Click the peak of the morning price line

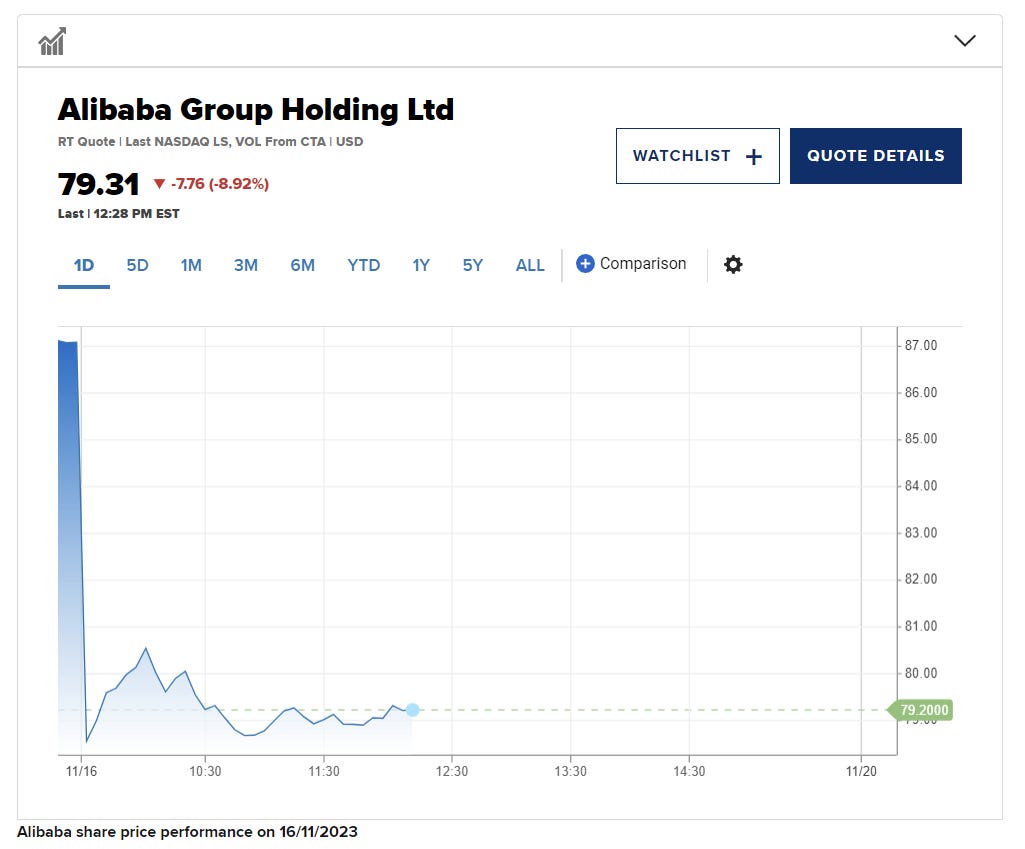pyautogui.click(x=146, y=648)
